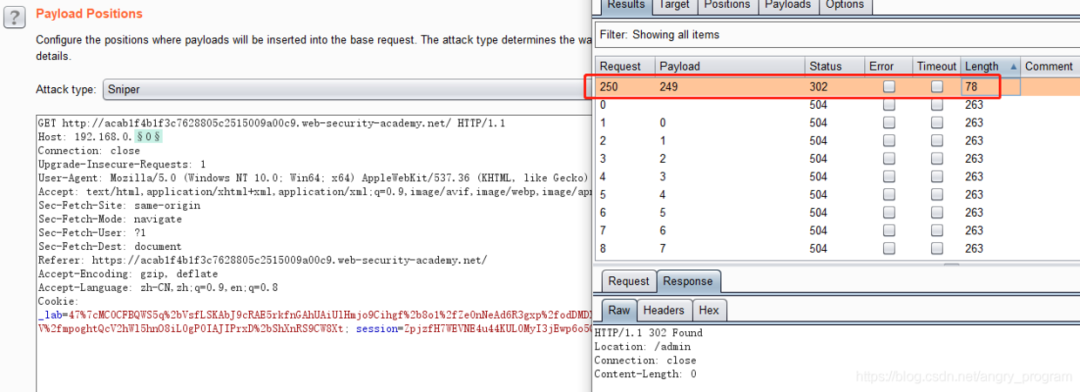Image resolution: width=1080 pixels, height=392 pixels.
Task: Switch to the Positions tab
Action: 727,5
